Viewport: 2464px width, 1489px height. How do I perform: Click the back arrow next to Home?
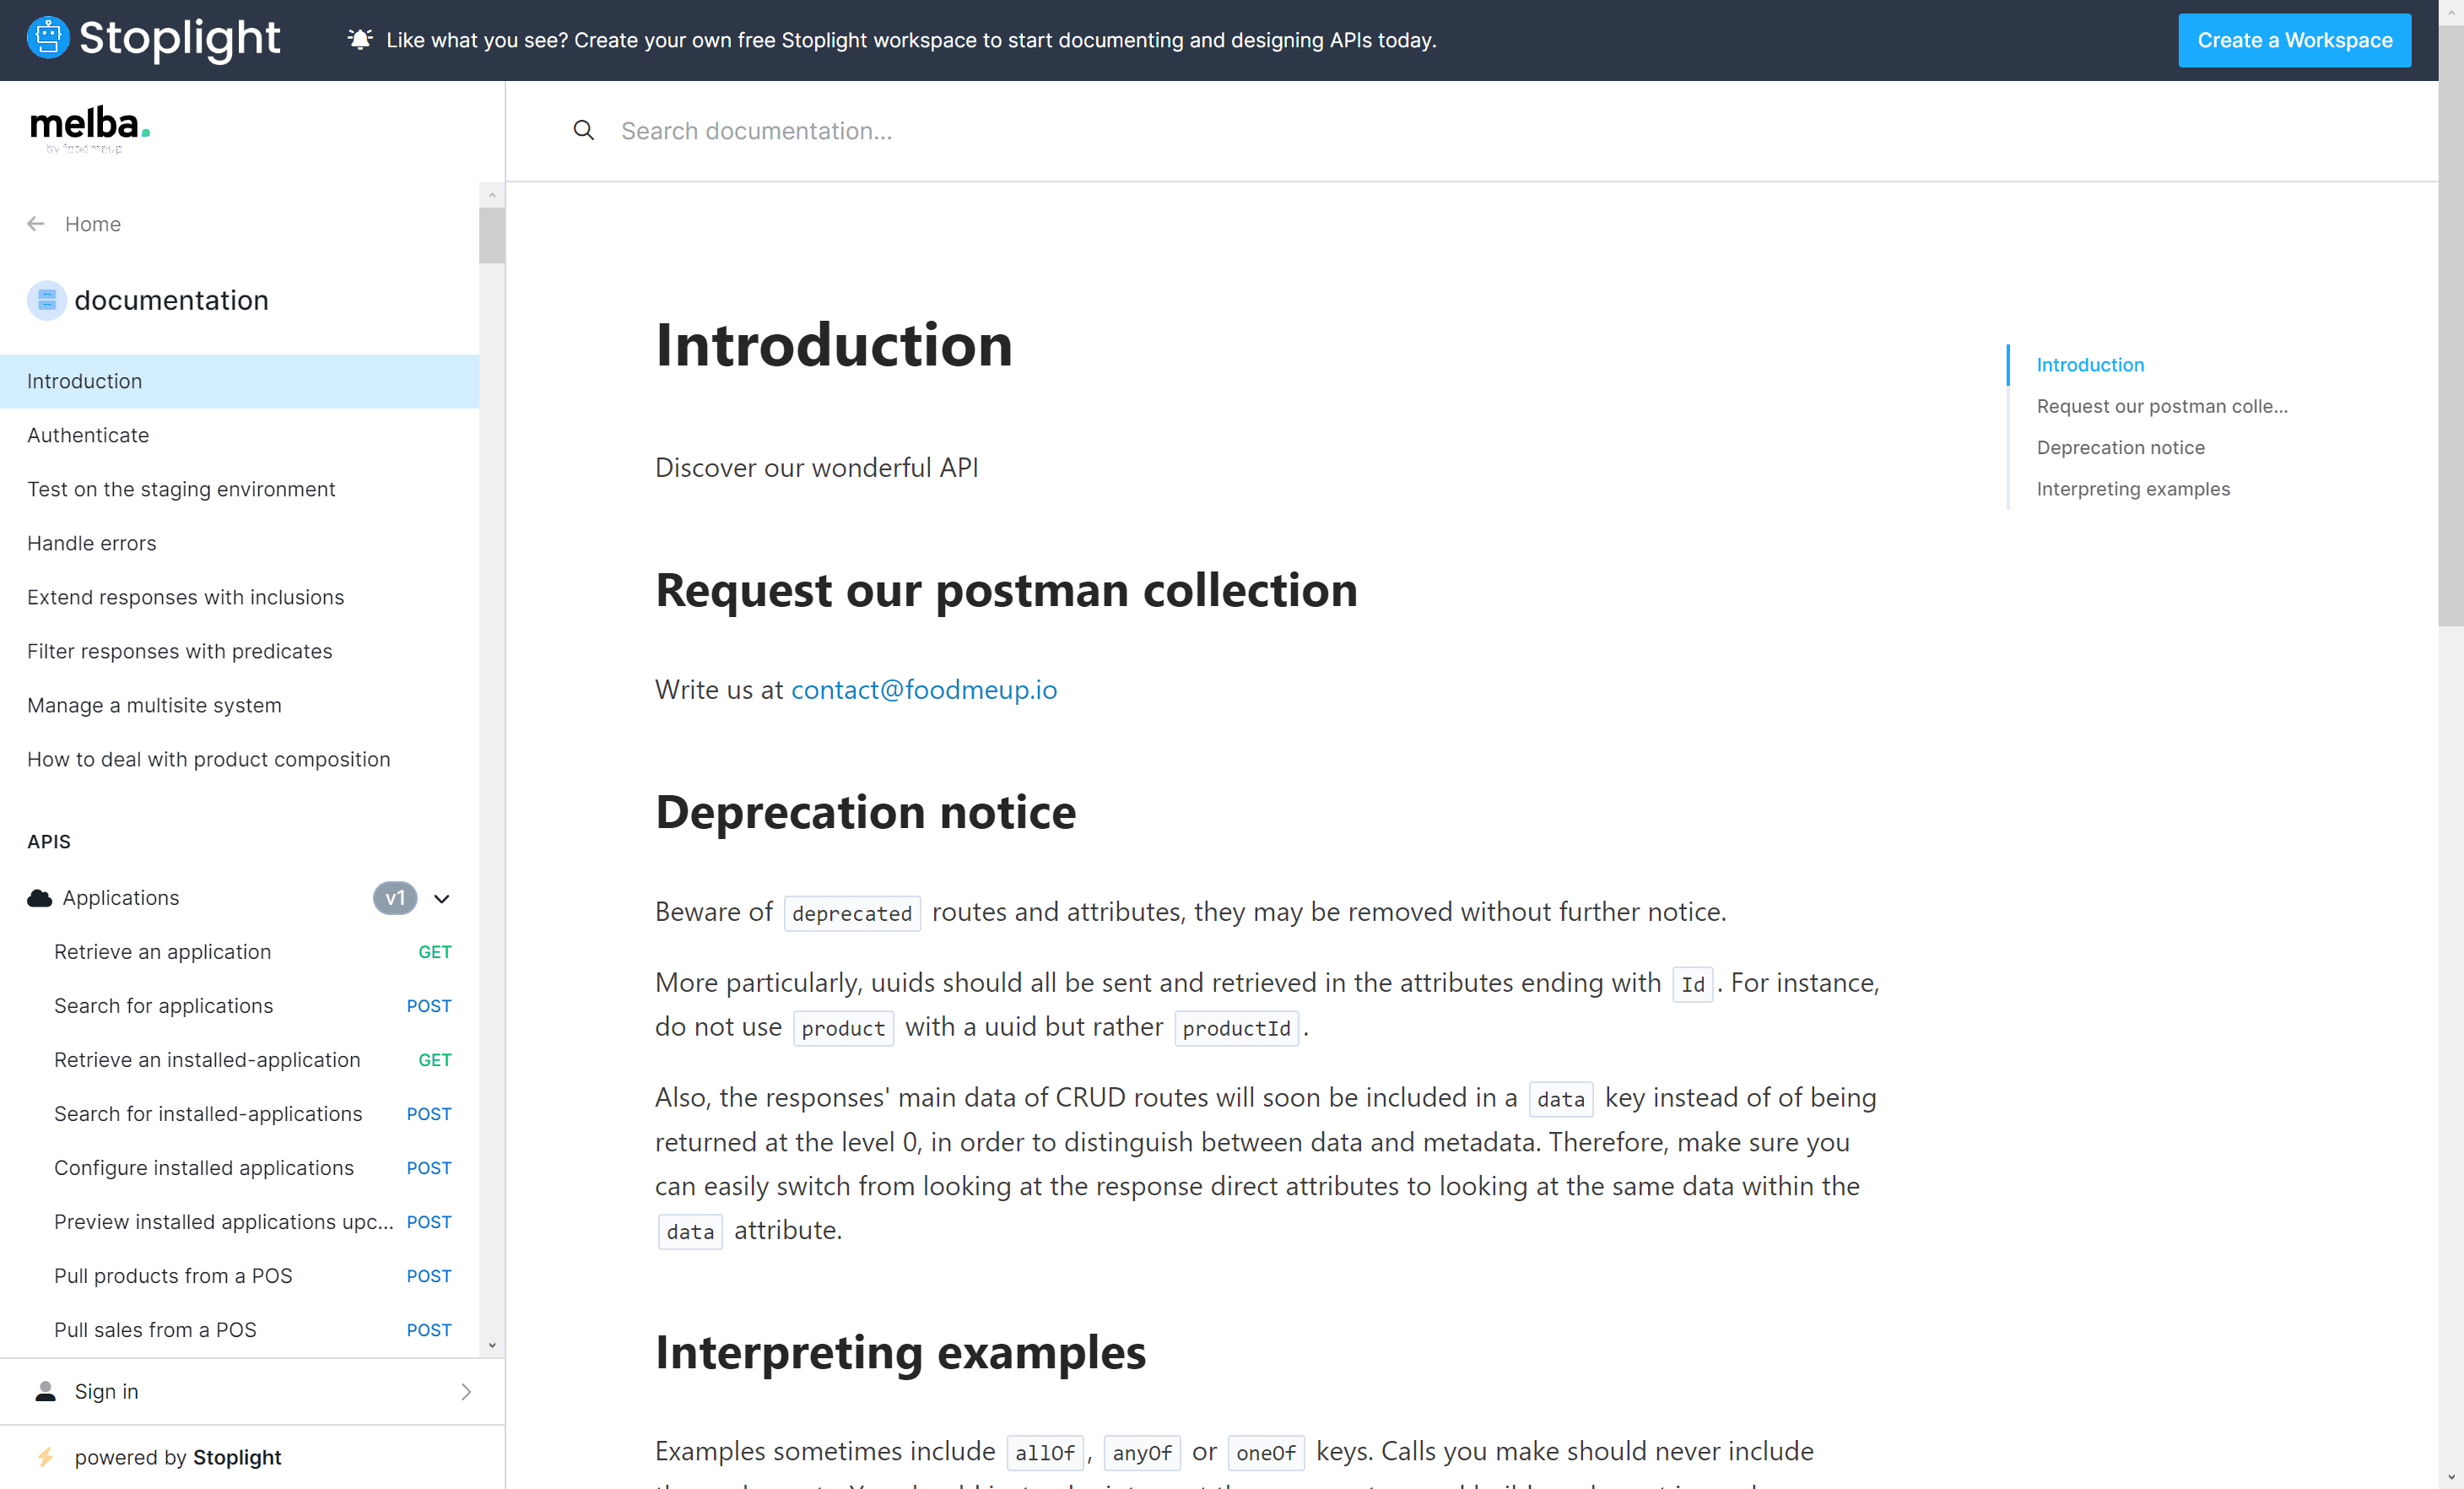36,224
